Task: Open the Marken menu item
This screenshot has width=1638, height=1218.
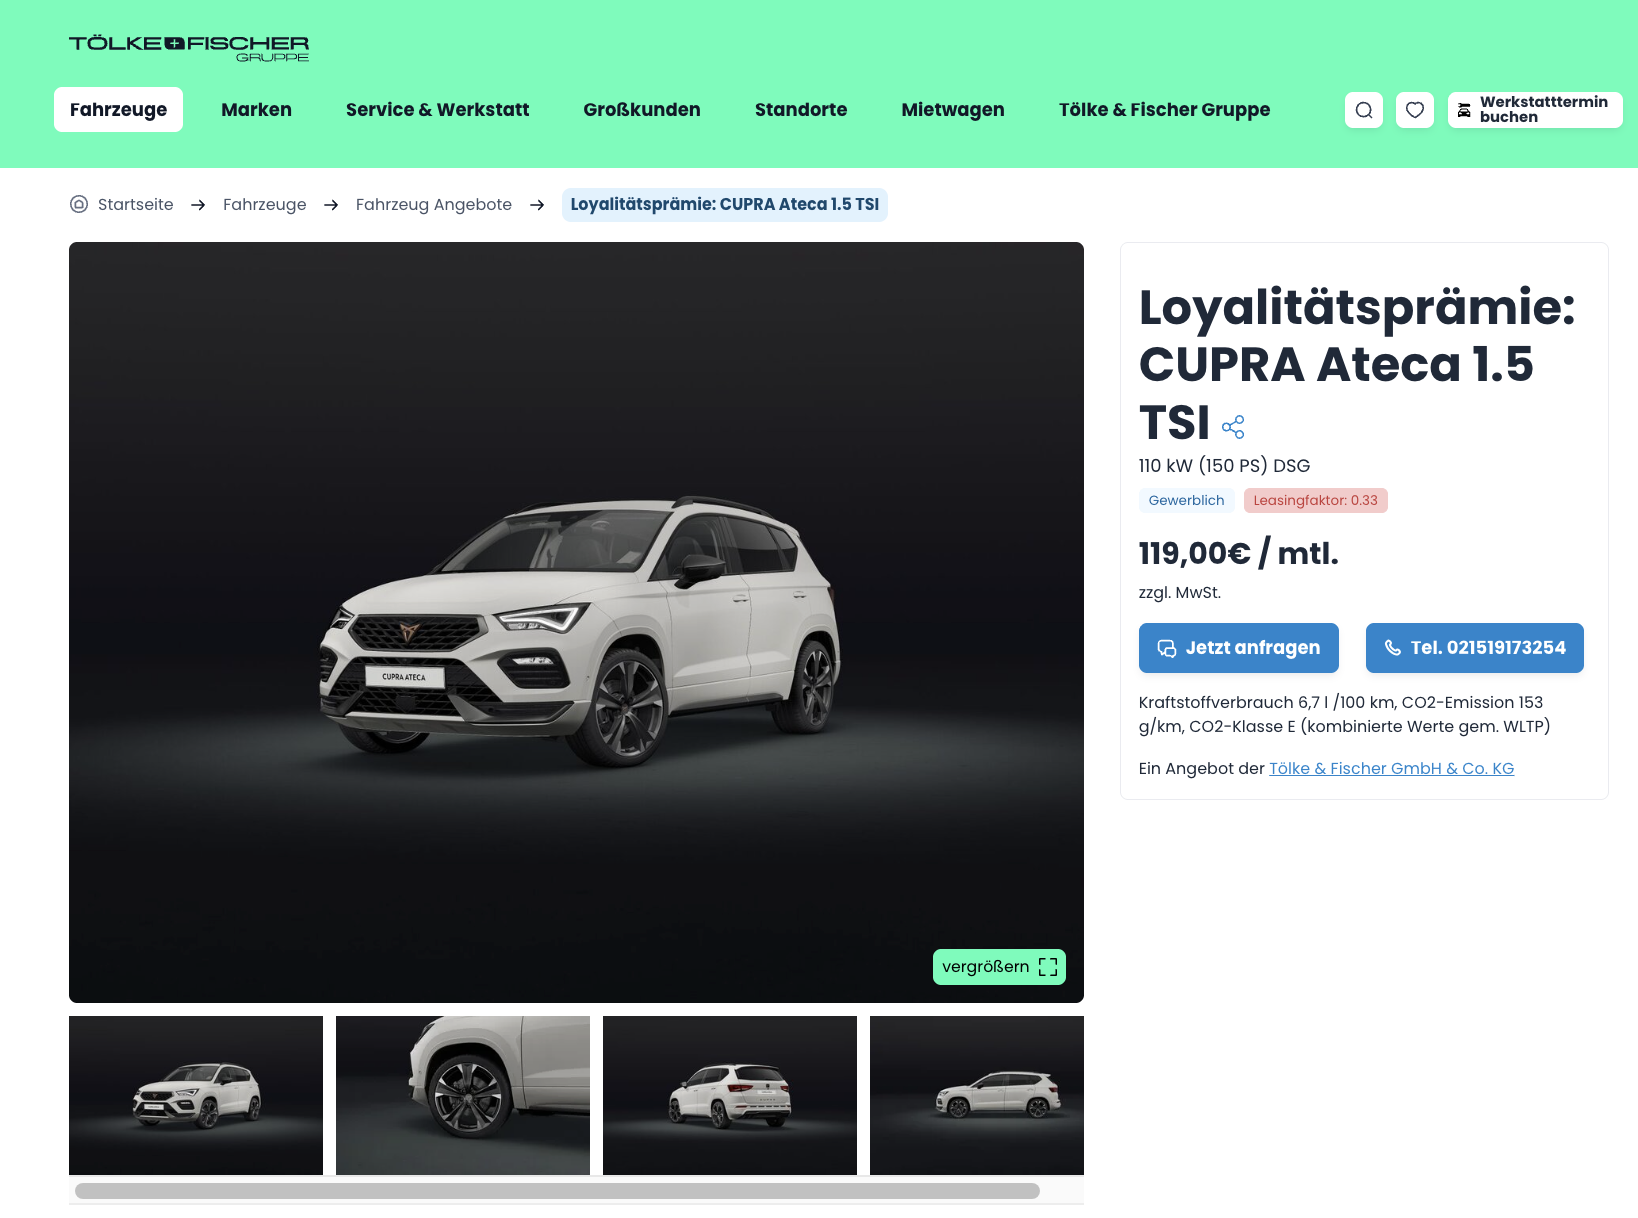Action: (256, 110)
